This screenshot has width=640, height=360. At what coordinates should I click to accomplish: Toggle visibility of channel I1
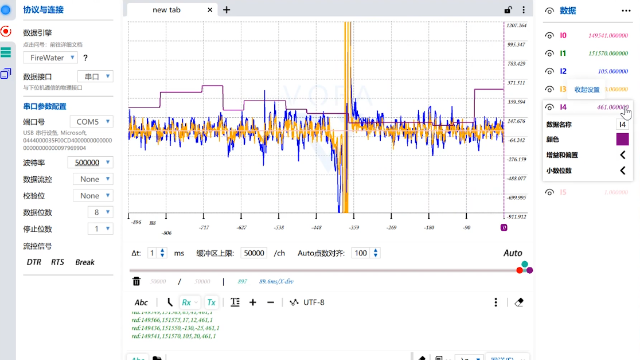point(549,53)
